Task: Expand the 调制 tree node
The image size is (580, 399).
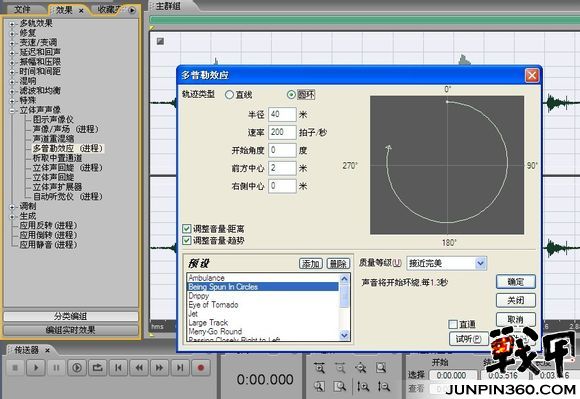Action: click(x=12, y=207)
